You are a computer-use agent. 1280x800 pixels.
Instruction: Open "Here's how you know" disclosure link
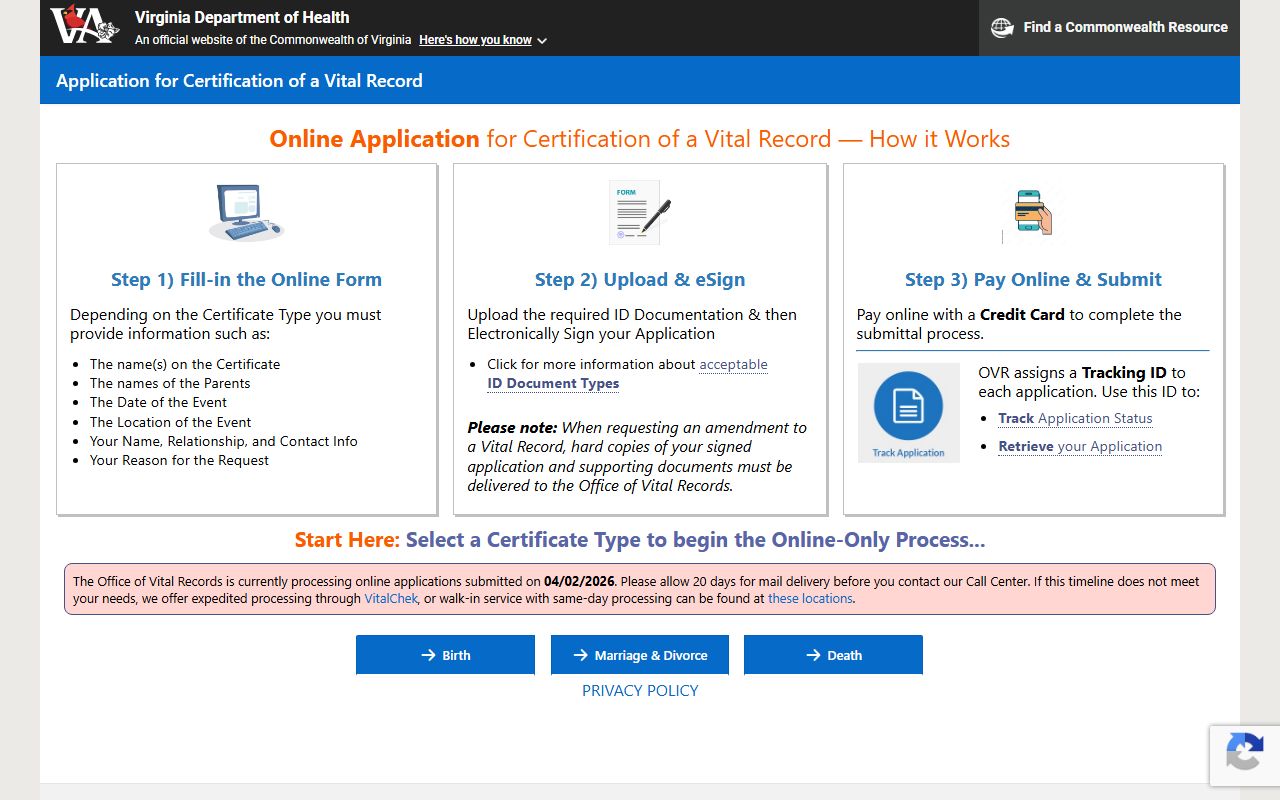tap(475, 40)
